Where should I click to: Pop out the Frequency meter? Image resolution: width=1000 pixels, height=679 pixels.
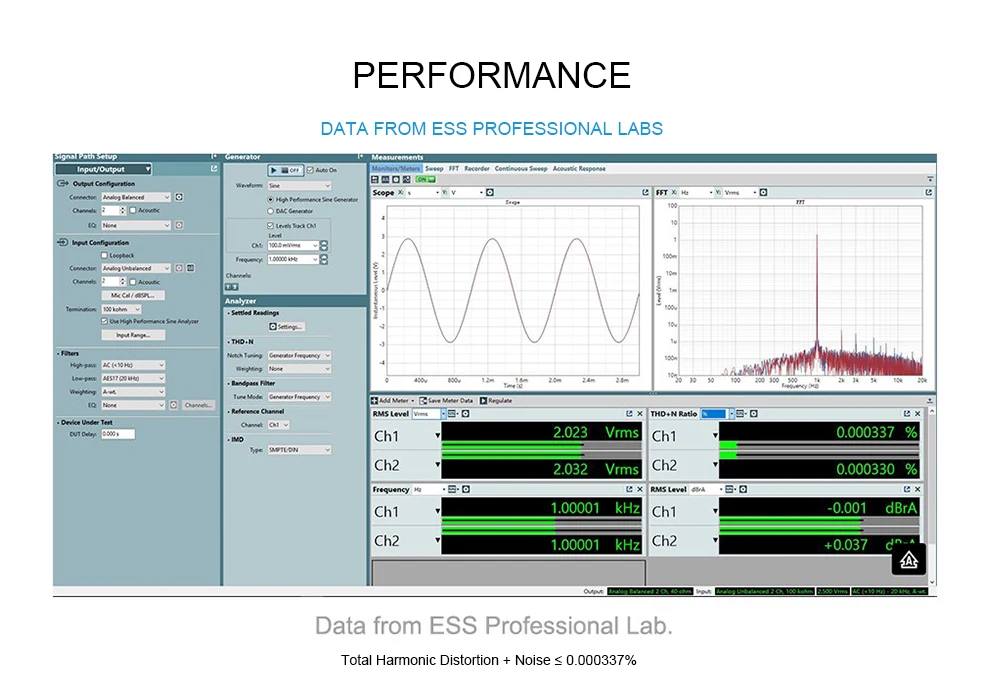(629, 489)
